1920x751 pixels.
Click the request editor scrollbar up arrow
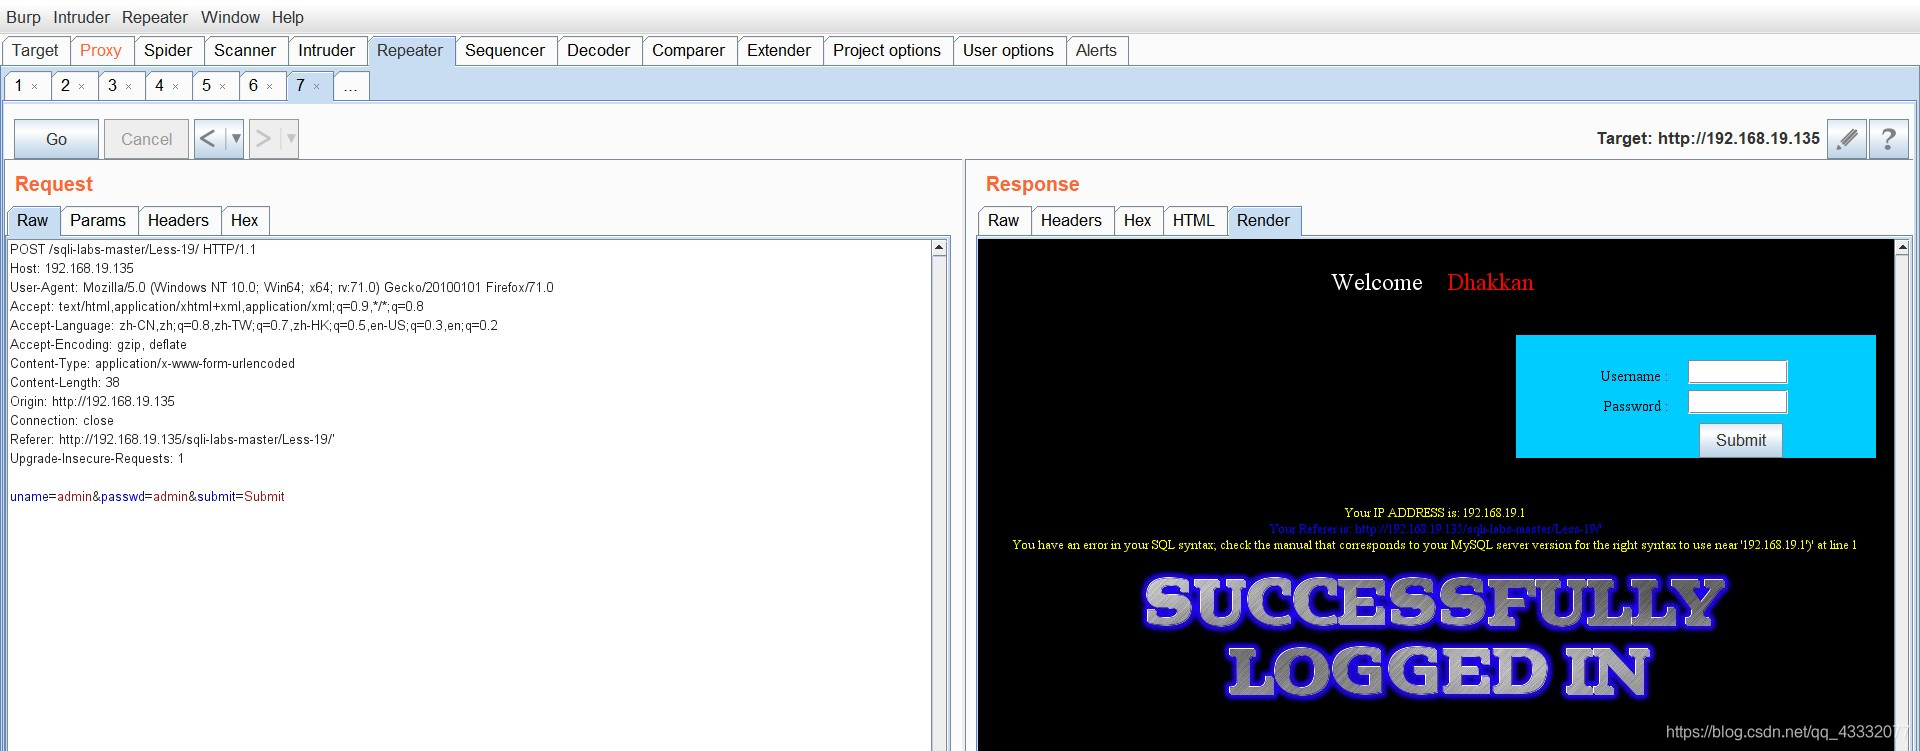tap(939, 248)
